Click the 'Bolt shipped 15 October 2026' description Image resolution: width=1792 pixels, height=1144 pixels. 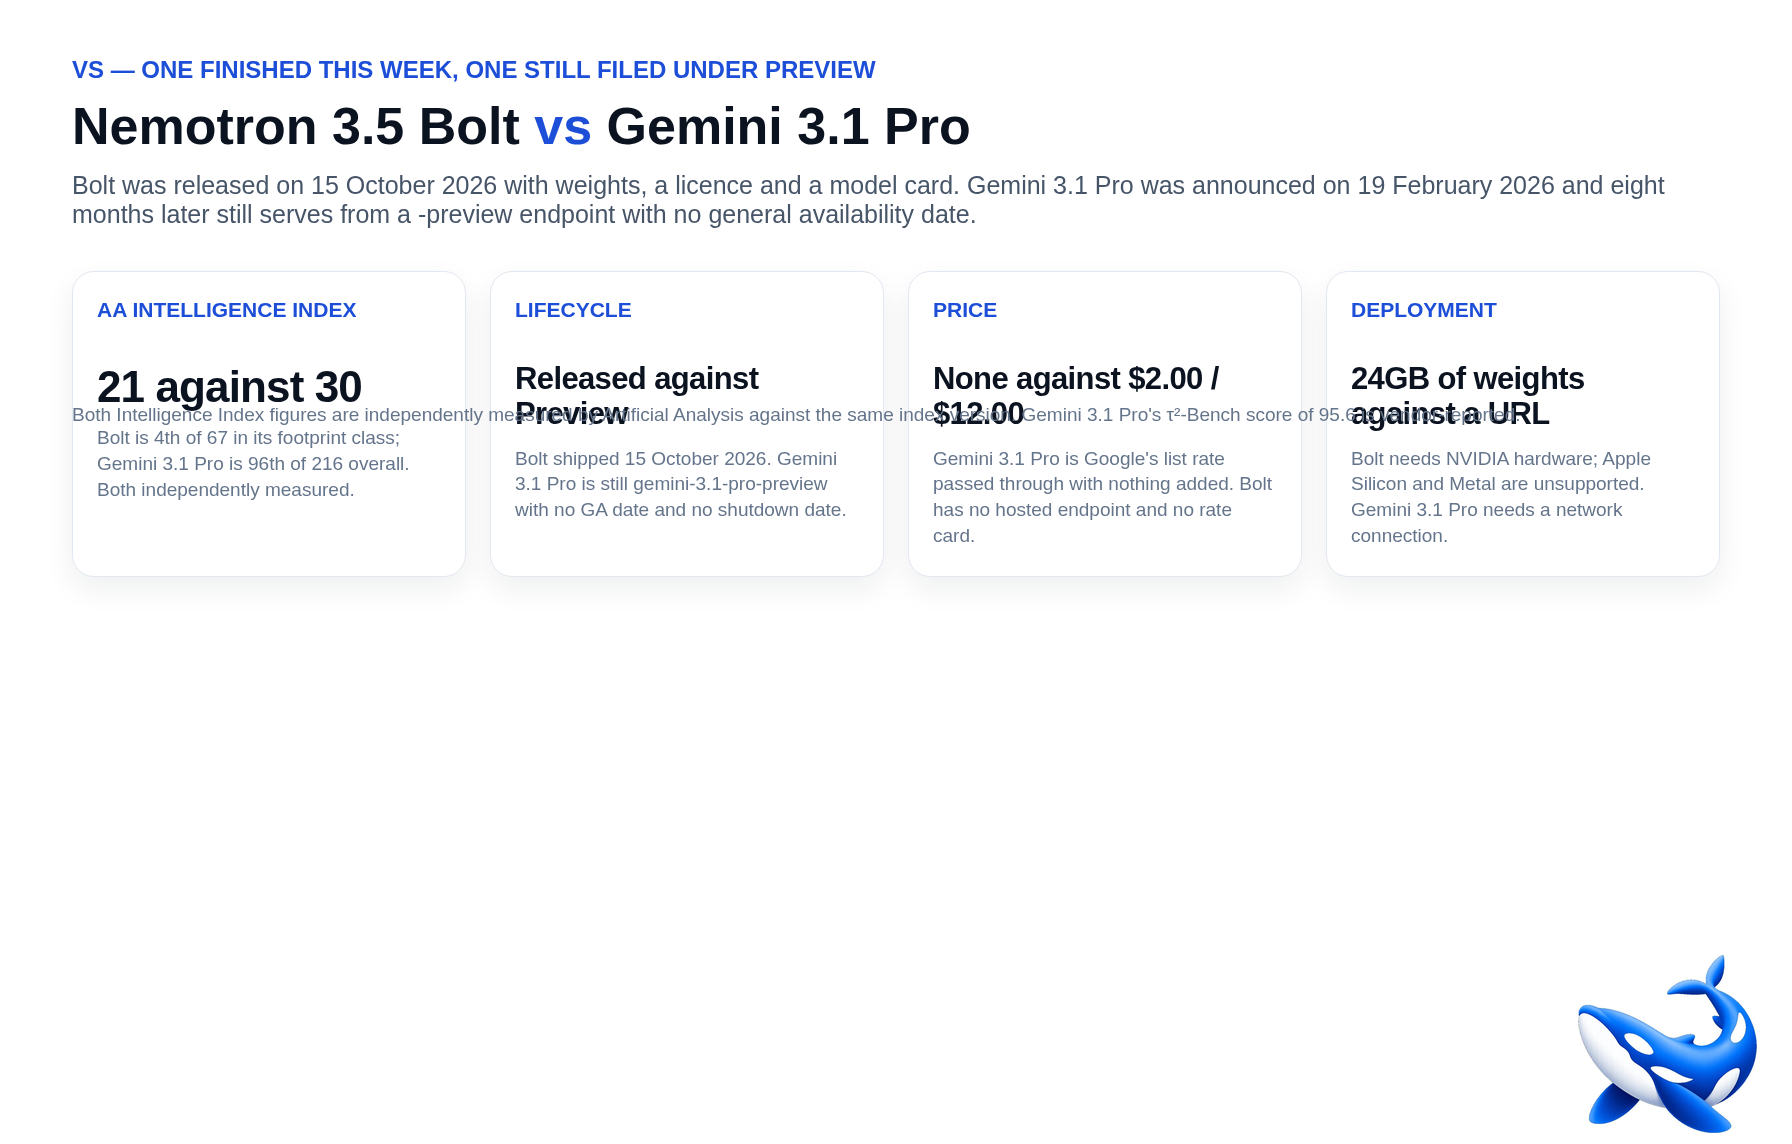pos(681,484)
